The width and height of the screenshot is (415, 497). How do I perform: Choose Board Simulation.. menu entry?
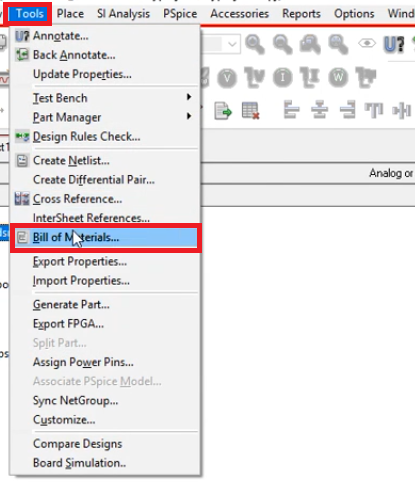tap(104, 463)
